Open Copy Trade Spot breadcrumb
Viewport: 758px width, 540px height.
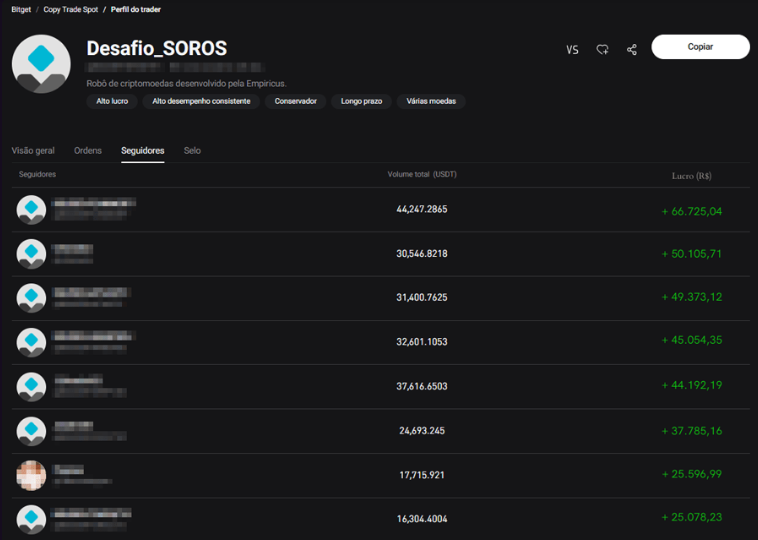coord(69,9)
